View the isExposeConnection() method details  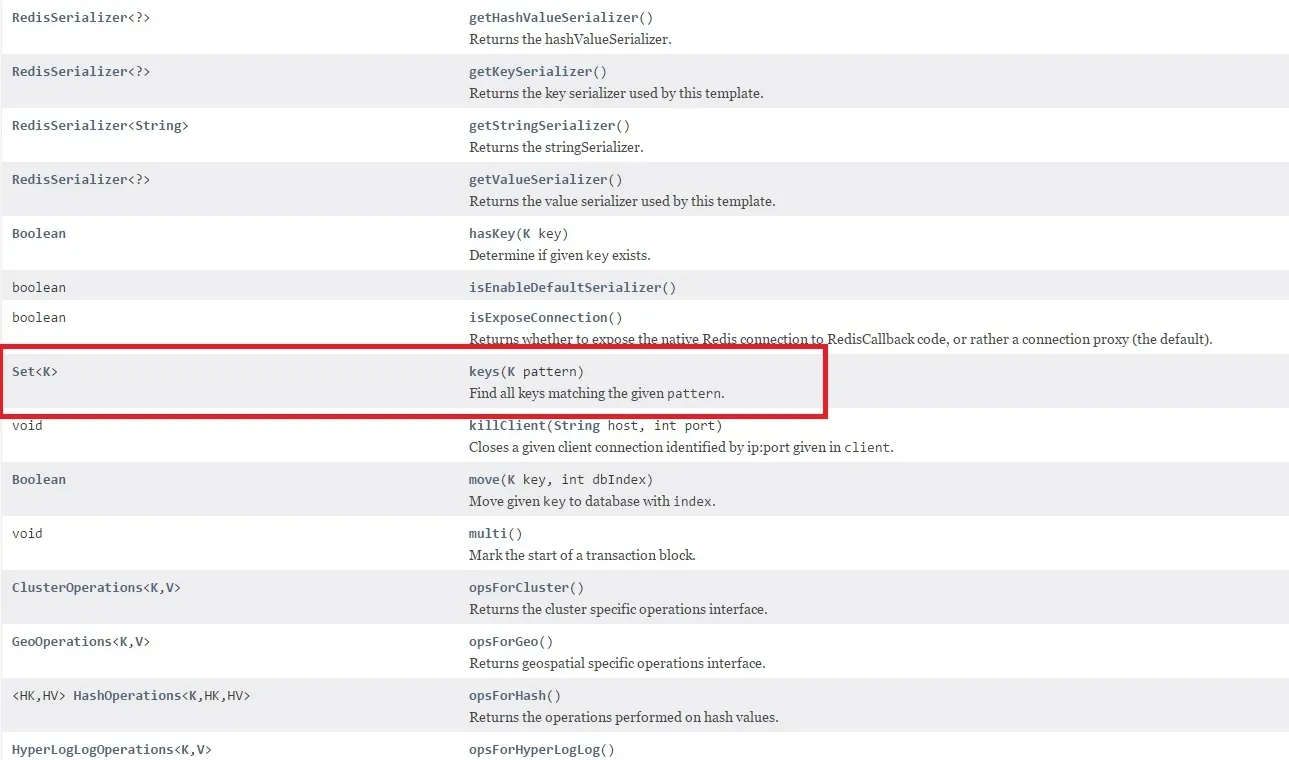[x=546, y=318]
